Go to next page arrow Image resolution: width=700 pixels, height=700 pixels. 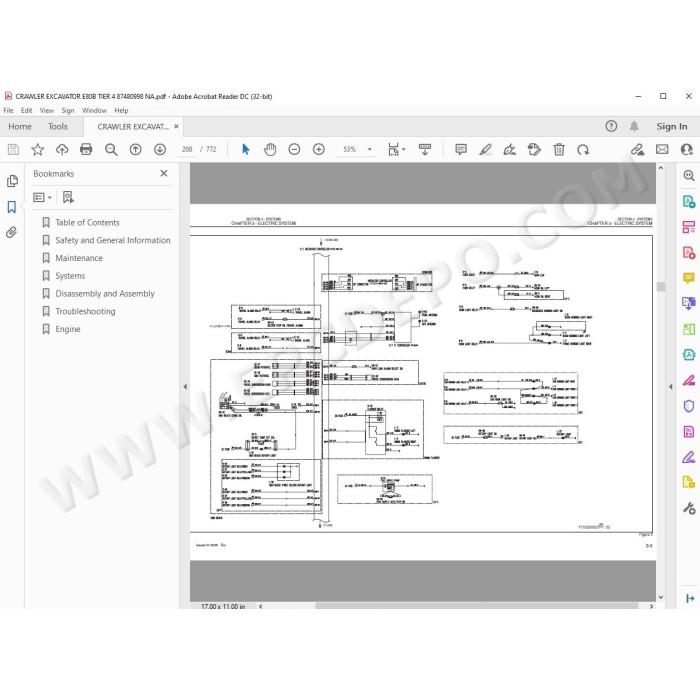click(x=160, y=149)
